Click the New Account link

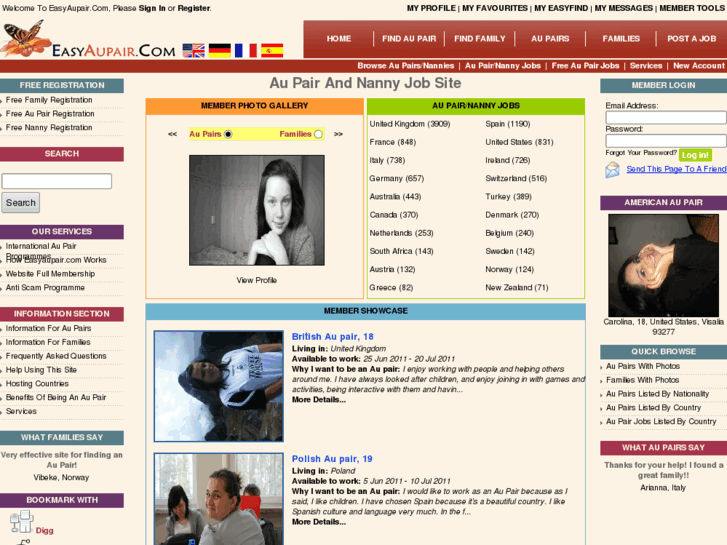tap(699, 66)
